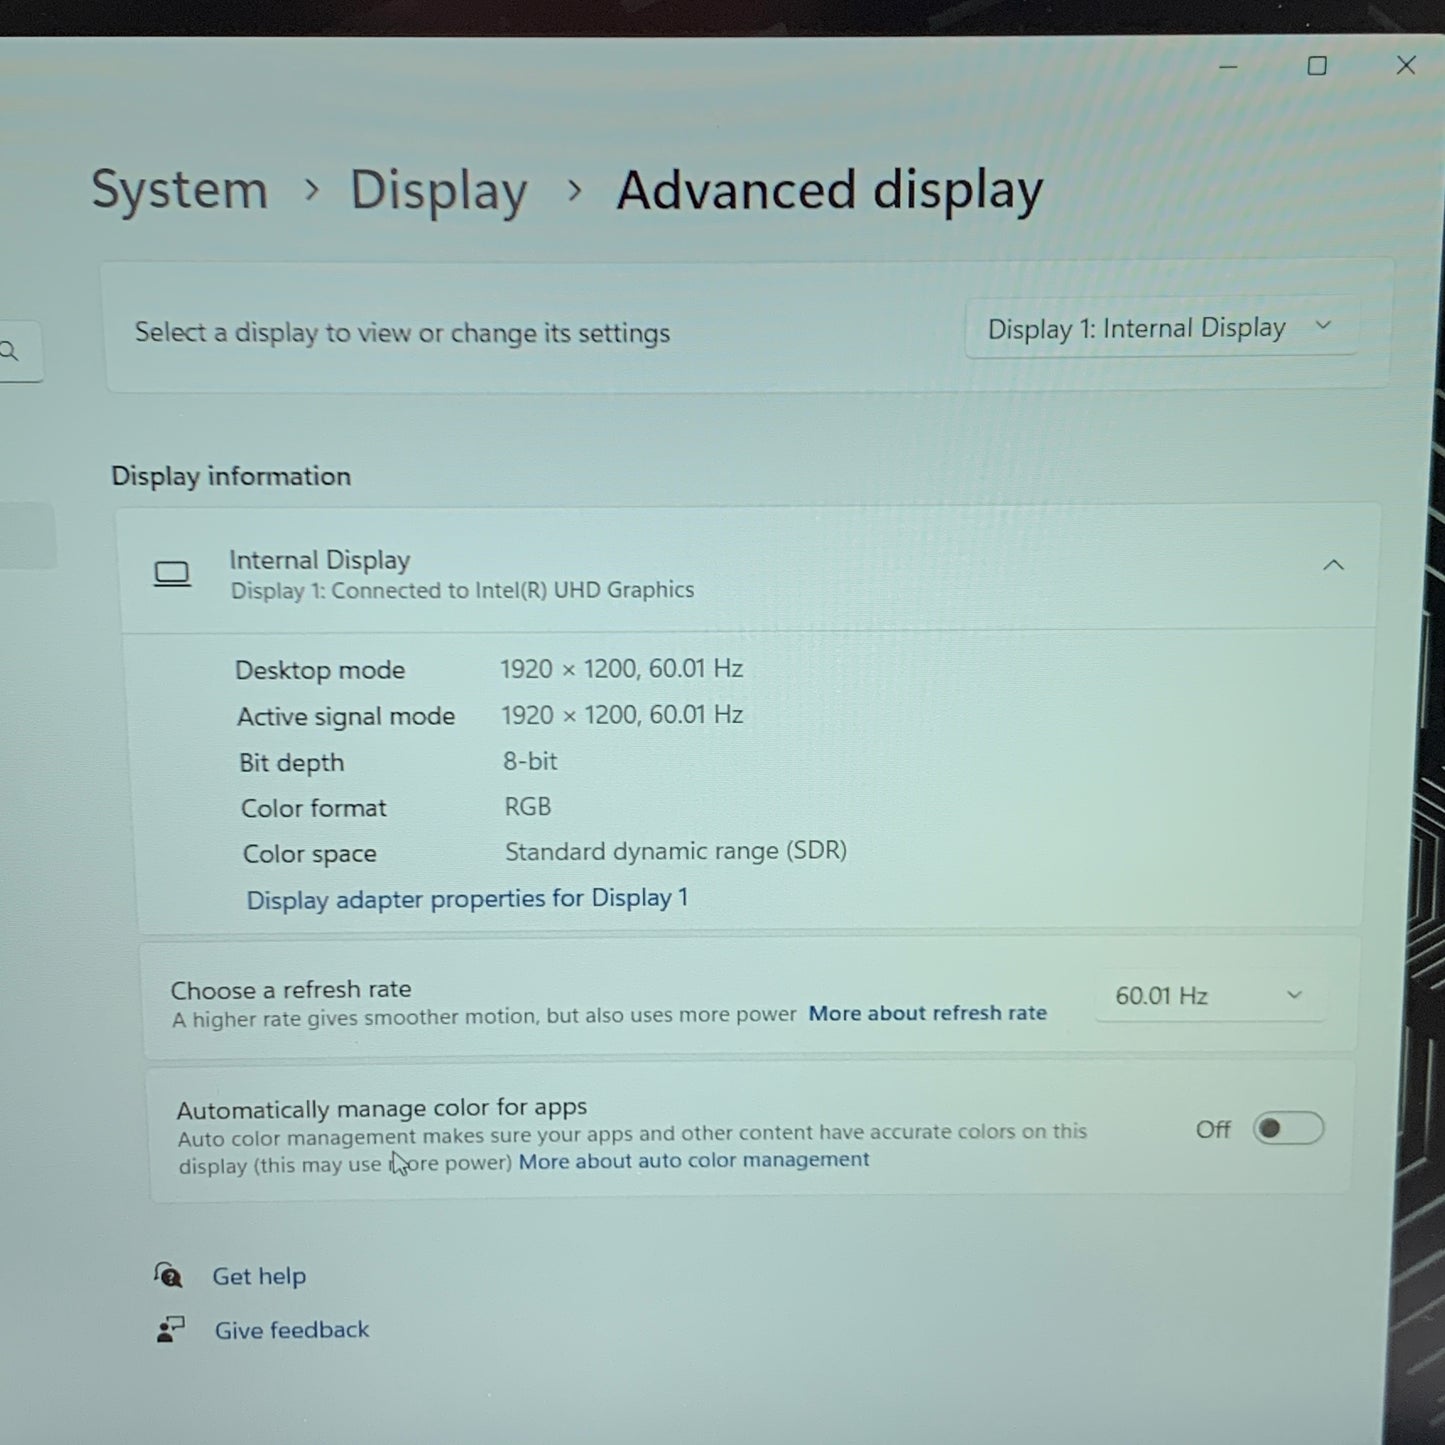Collapse the Internal Display details section
The image size is (1445, 1445).
tap(1333, 565)
